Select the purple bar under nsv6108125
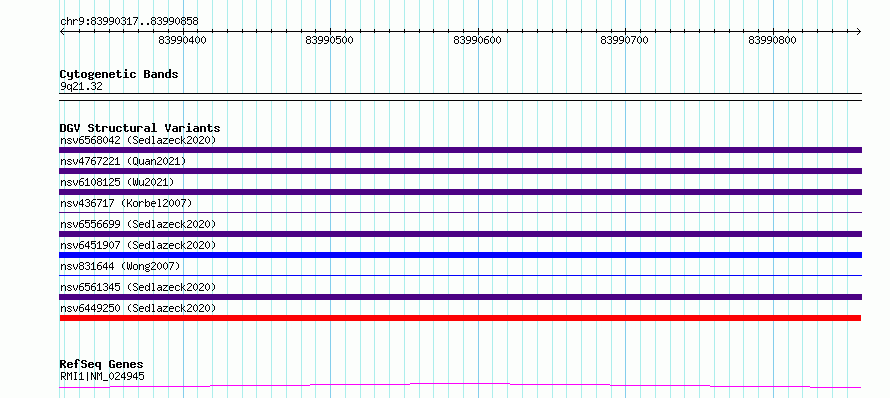This screenshot has width=890, height=398. pyautogui.click(x=460, y=192)
